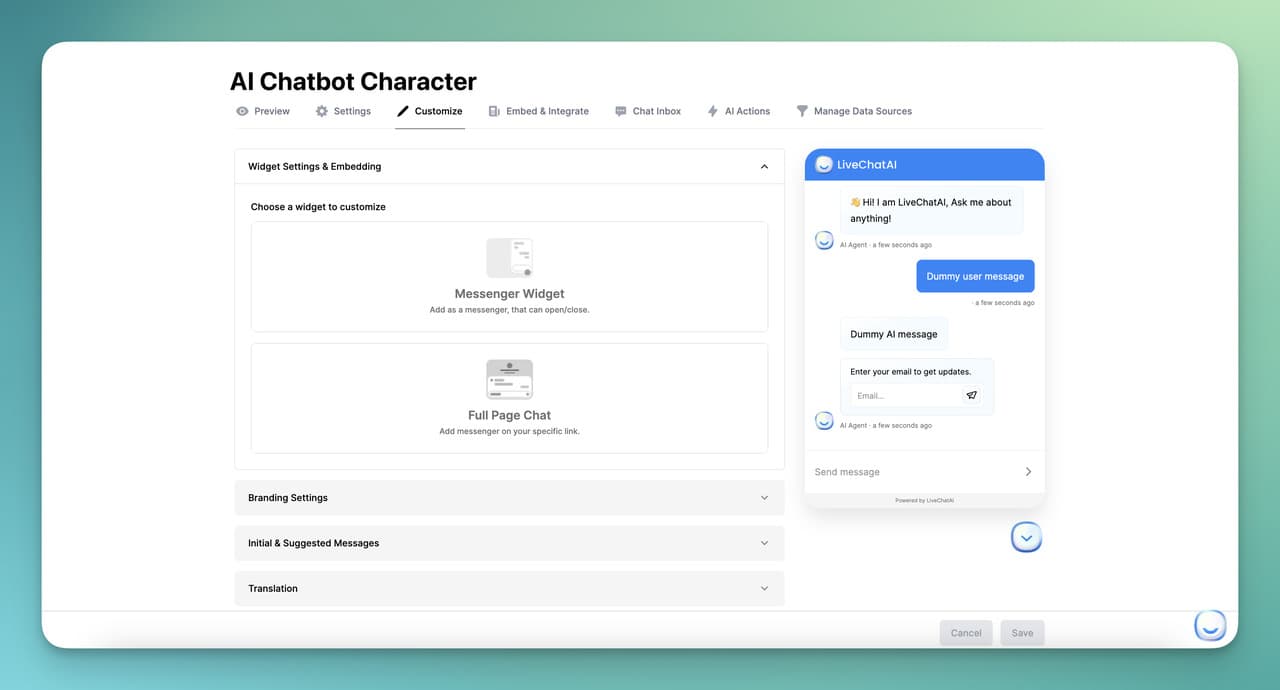Viewport: 1280px width, 690px height.
Task: Click the greeting message from LiveChatAI
Action: (x=931, y=210)
